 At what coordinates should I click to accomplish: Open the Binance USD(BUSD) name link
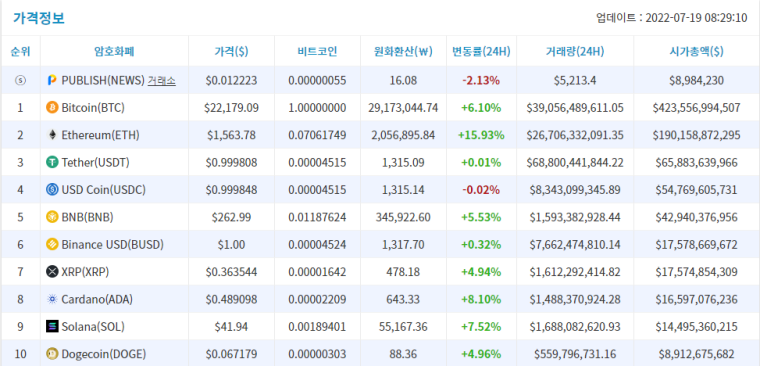click(x=112, y=245)
